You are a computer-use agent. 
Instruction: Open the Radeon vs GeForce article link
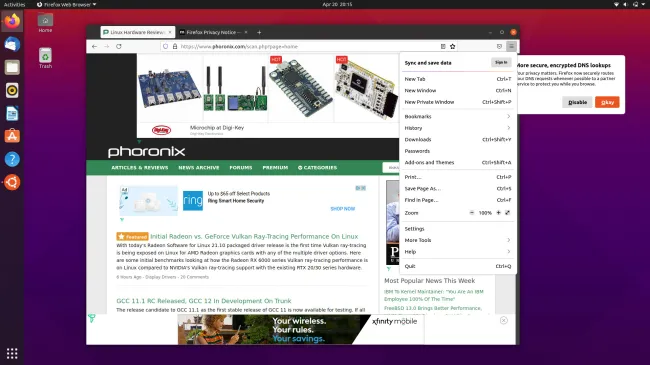pos(254,236)
